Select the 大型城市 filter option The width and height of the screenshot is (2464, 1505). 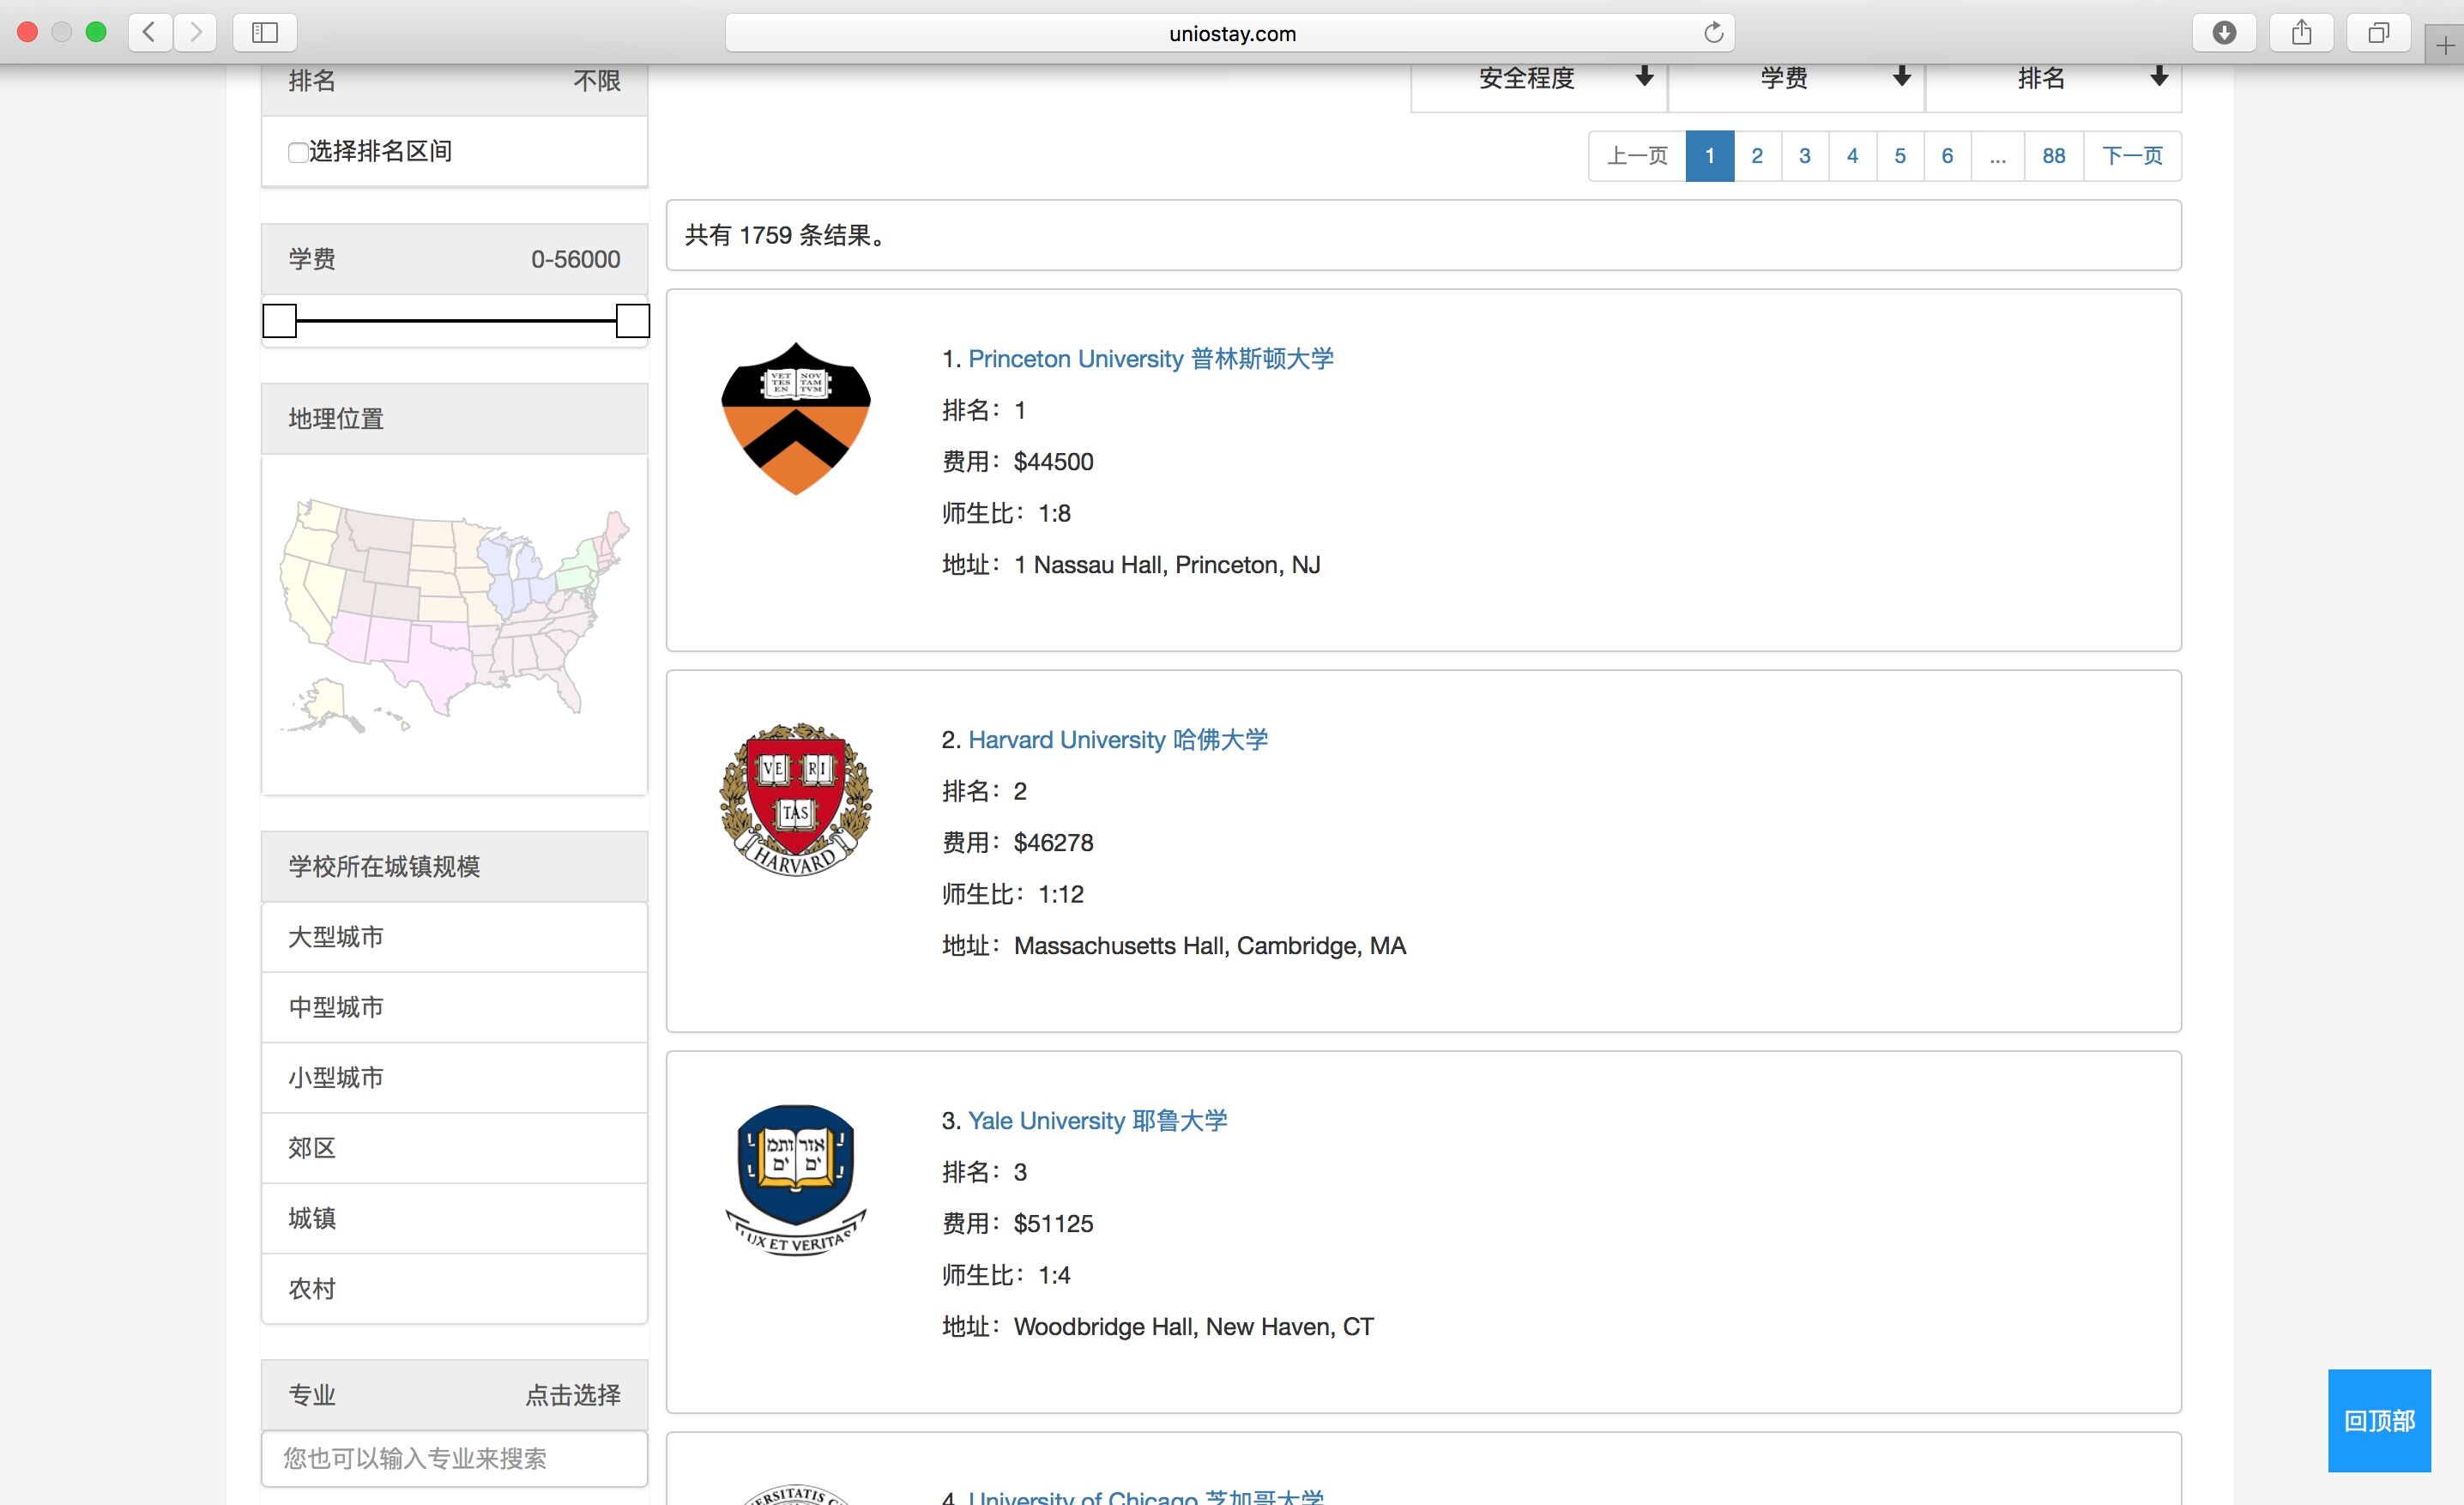click(455, 937)
